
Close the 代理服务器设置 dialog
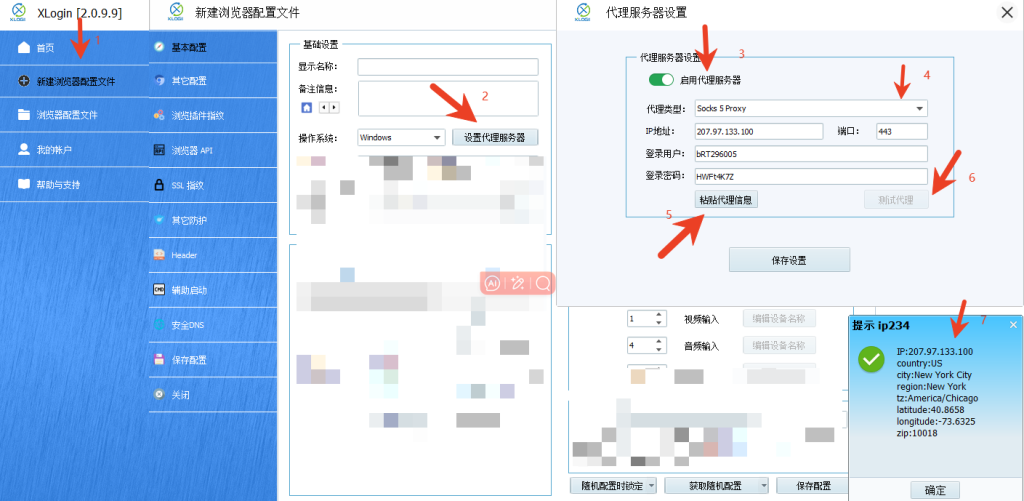coord(1007,13)
